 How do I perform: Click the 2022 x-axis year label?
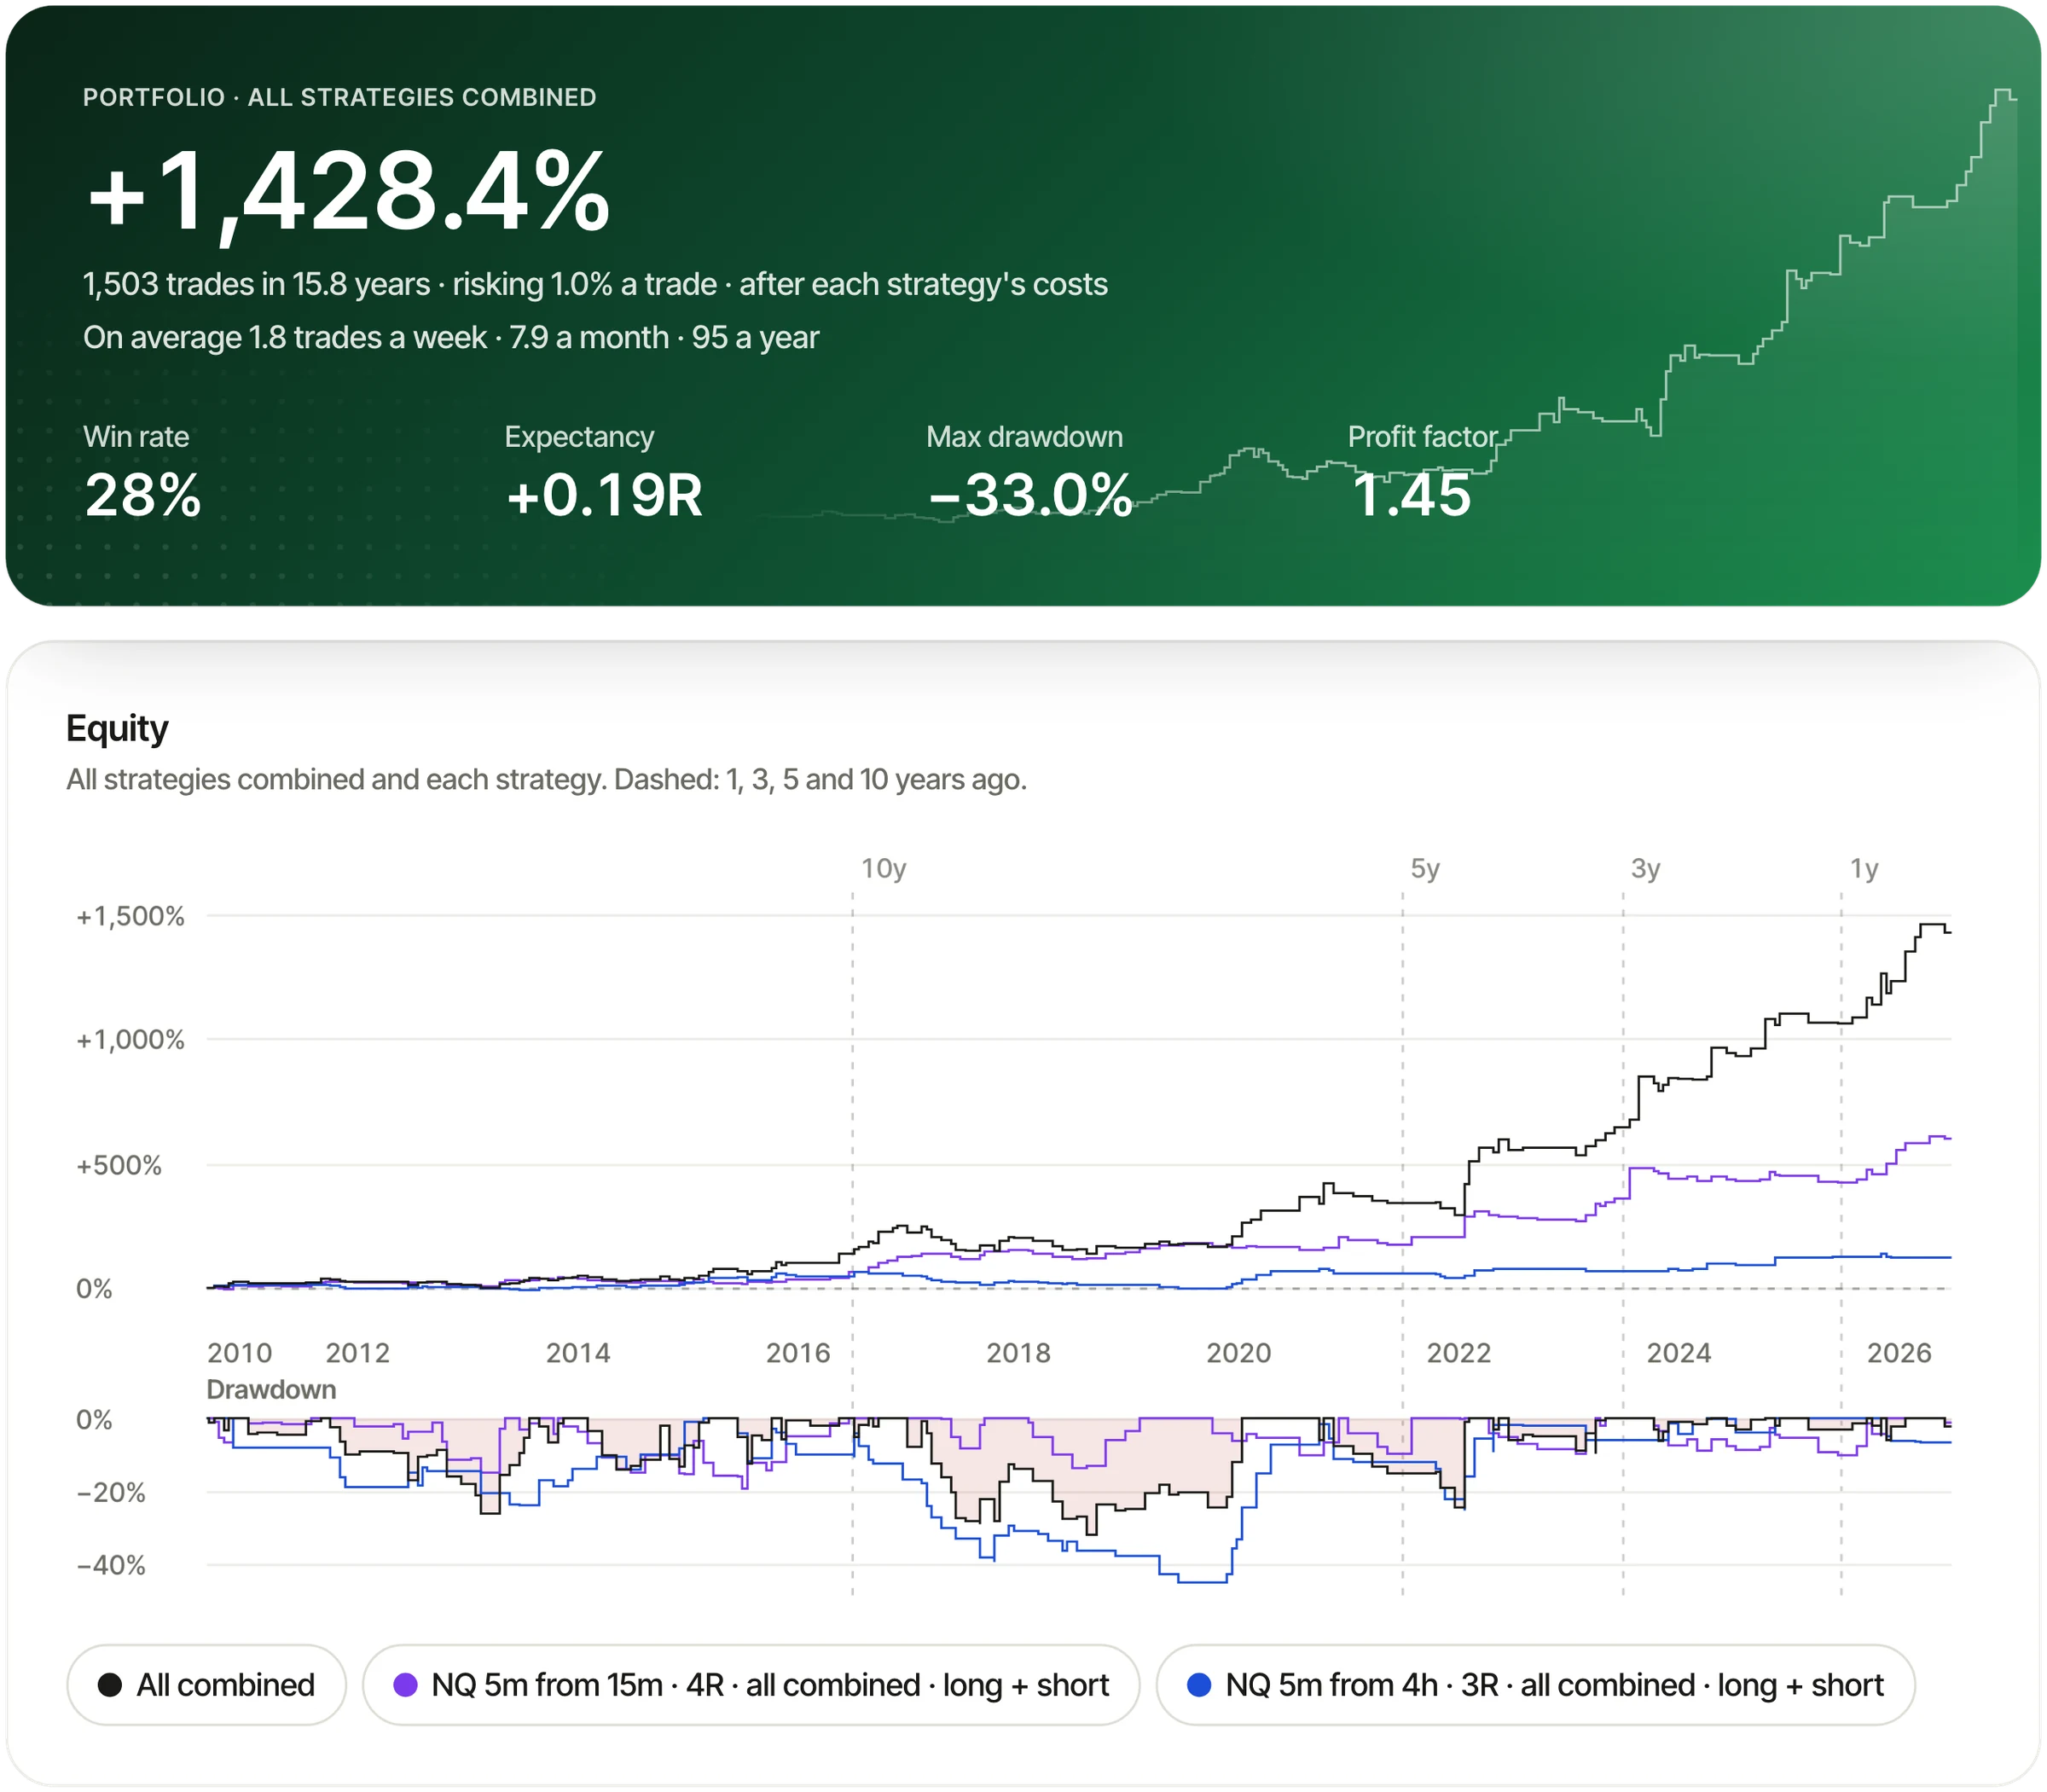point(1459,1353)
